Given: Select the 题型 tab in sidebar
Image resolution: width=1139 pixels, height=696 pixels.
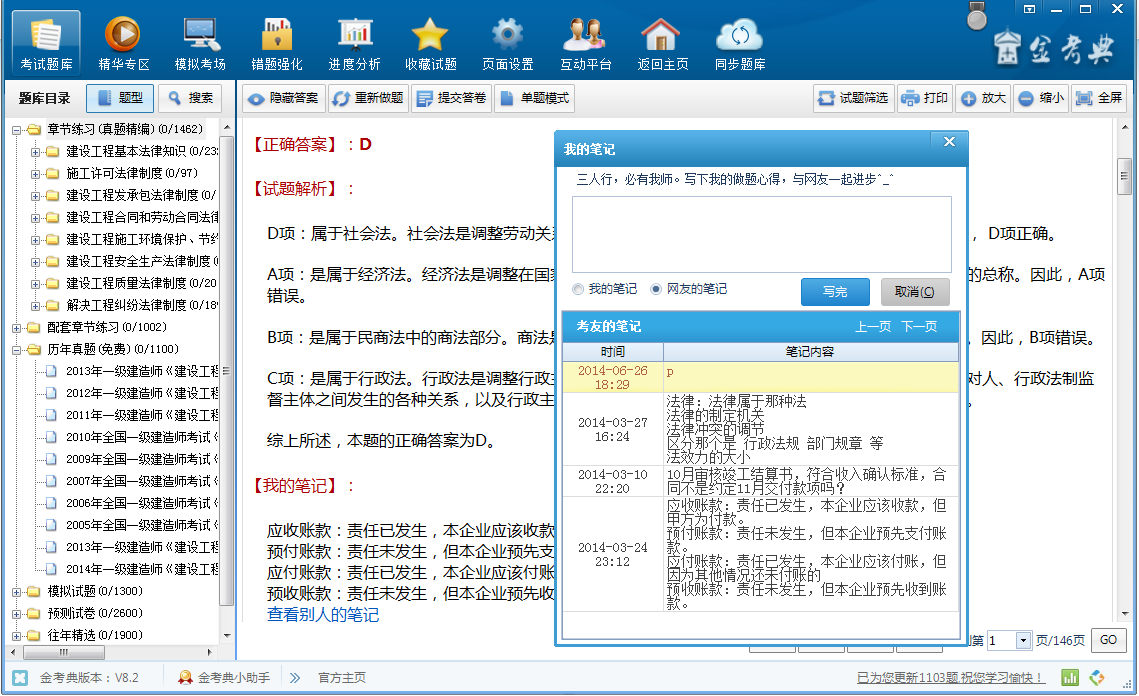Looking at the screenshot, I should (120, 98).
